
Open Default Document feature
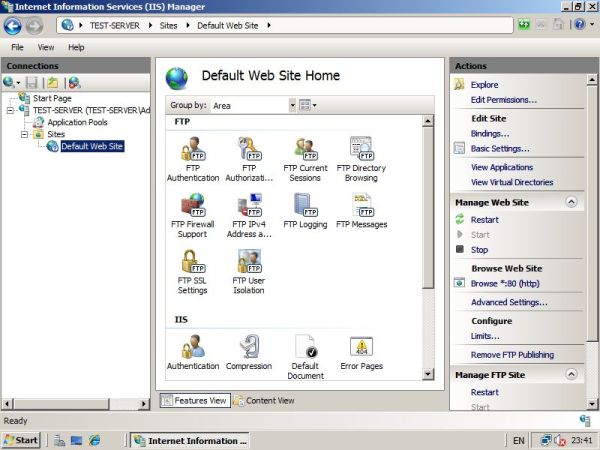coord(305,357)
